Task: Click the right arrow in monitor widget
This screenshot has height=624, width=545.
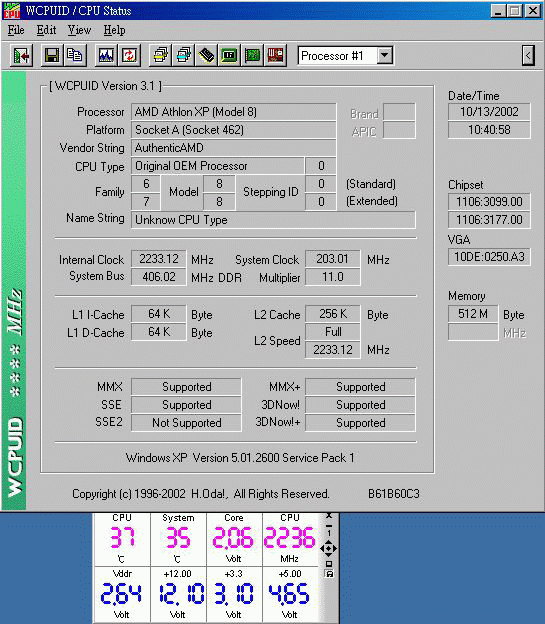Action: tap(334, 548)
